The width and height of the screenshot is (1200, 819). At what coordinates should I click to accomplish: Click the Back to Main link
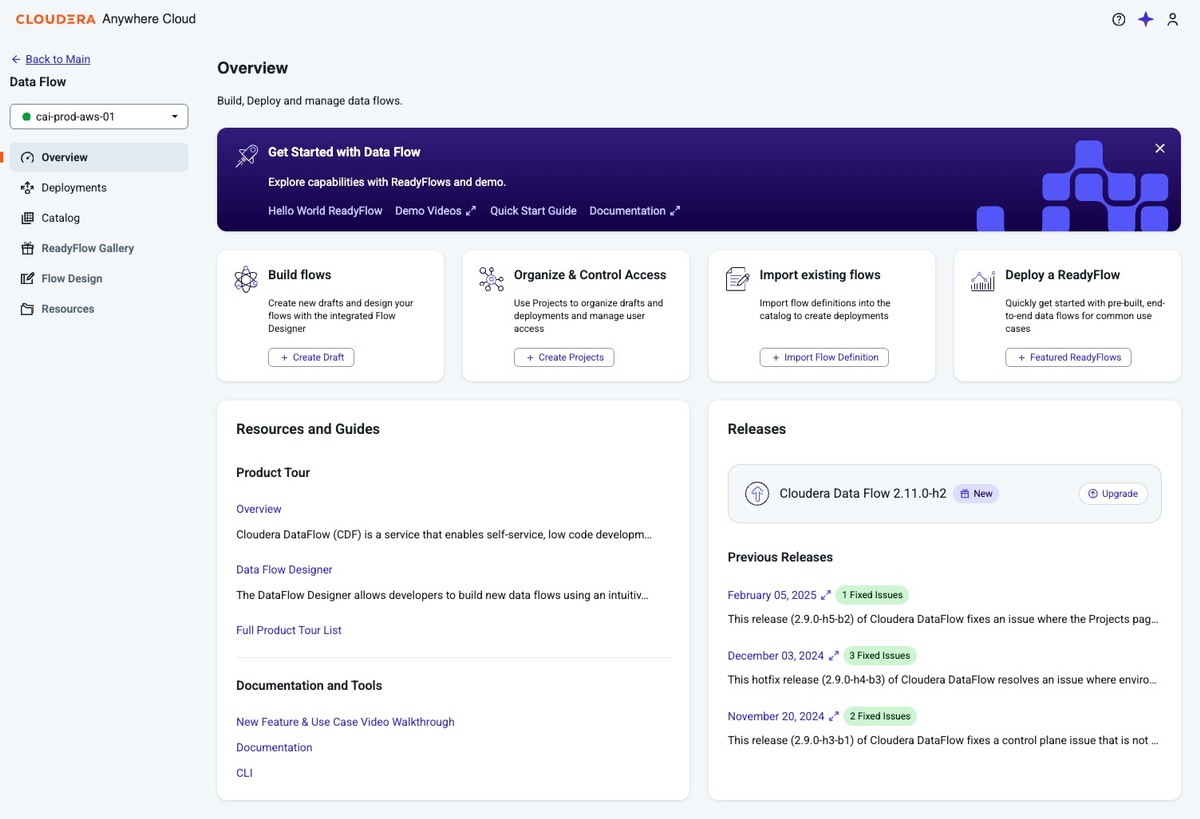point(58,59)
